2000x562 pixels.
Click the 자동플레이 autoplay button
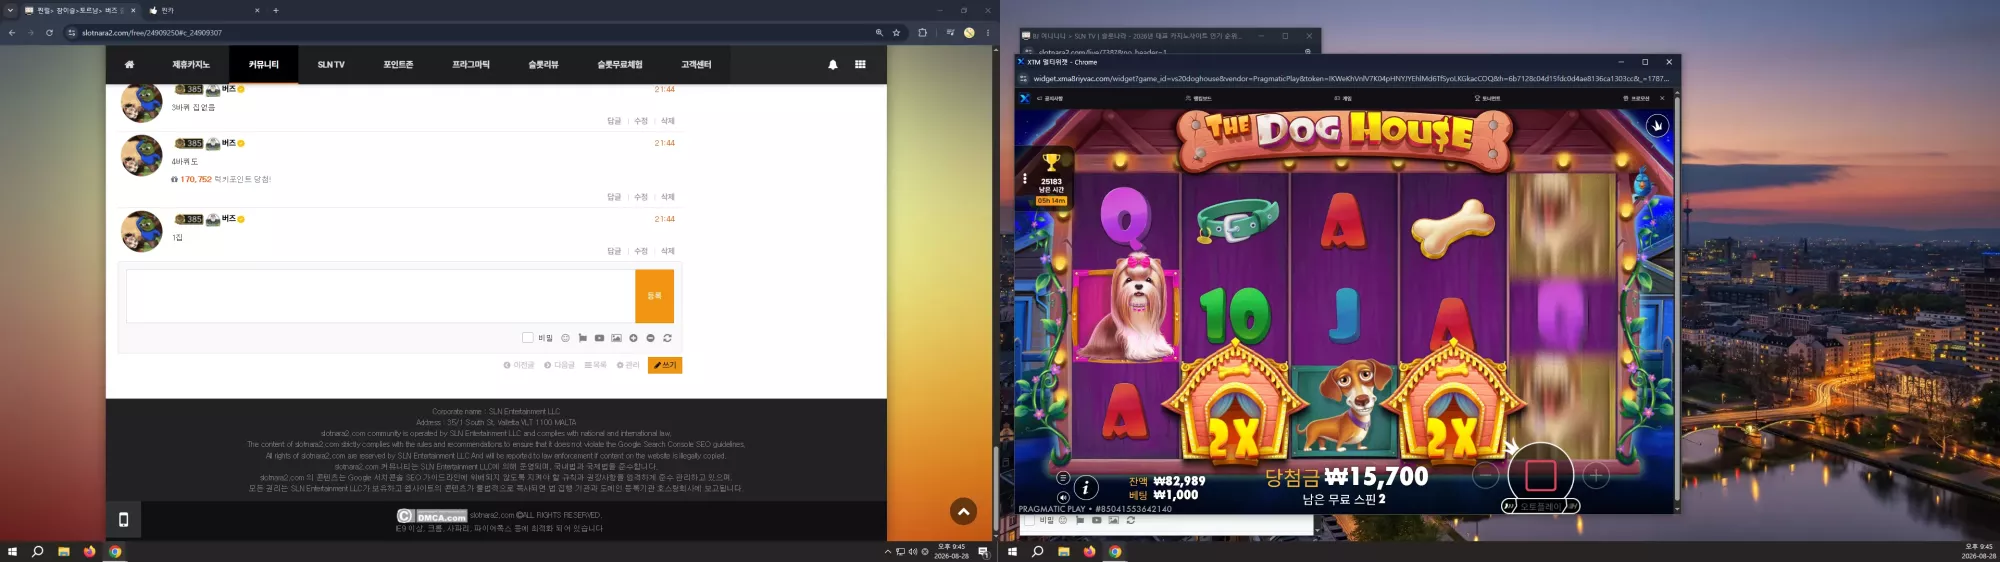pyautogui.click(x=1540, y=506)
